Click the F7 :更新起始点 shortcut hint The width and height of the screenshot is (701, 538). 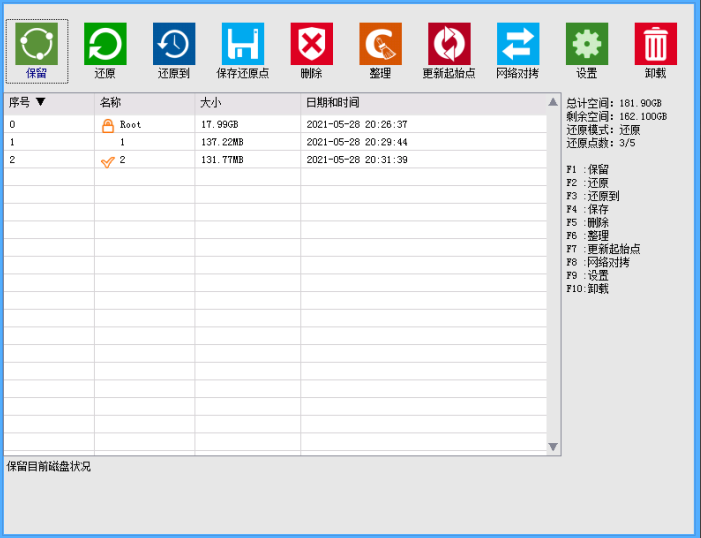pos(603,249)
